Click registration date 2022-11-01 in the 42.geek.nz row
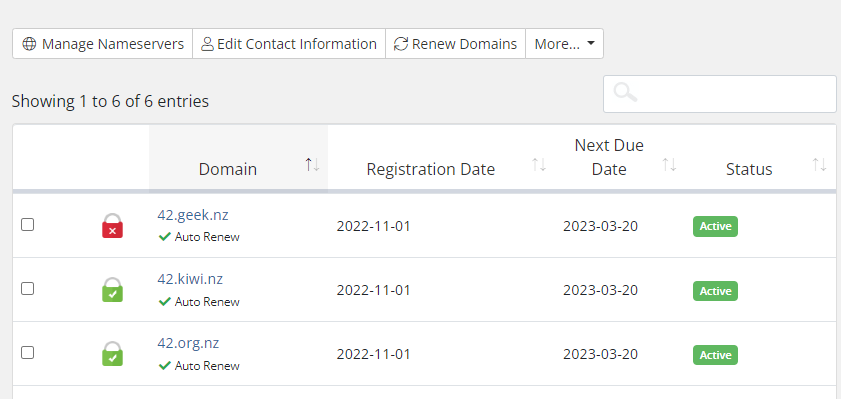The width and height of the screenshot is (841, 399). [373, 226]
